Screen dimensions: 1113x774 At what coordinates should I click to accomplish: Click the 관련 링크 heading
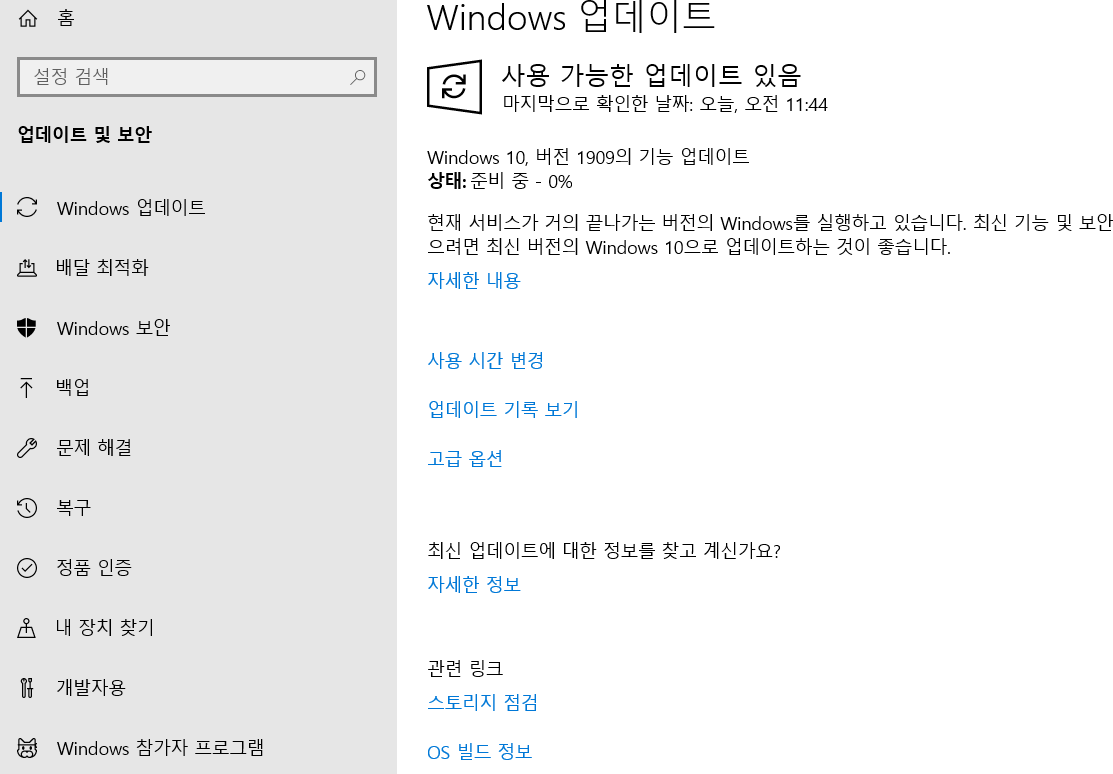465,668
